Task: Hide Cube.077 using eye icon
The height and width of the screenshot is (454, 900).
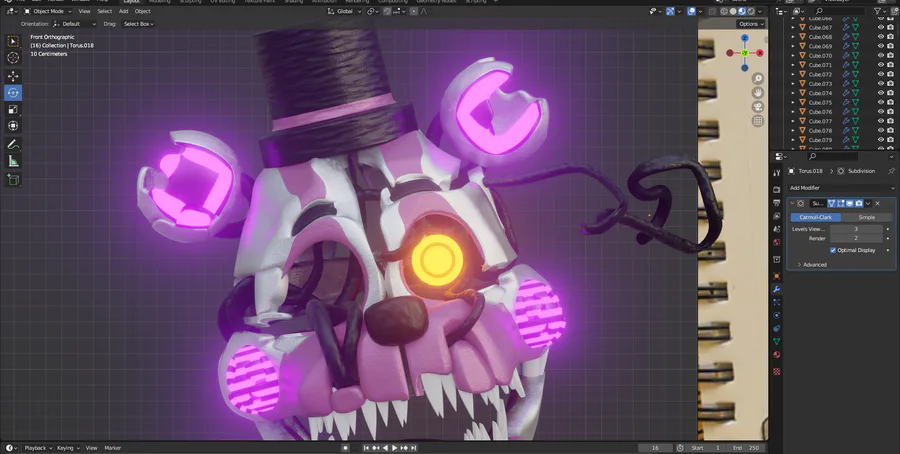Action: pos(881,121)
